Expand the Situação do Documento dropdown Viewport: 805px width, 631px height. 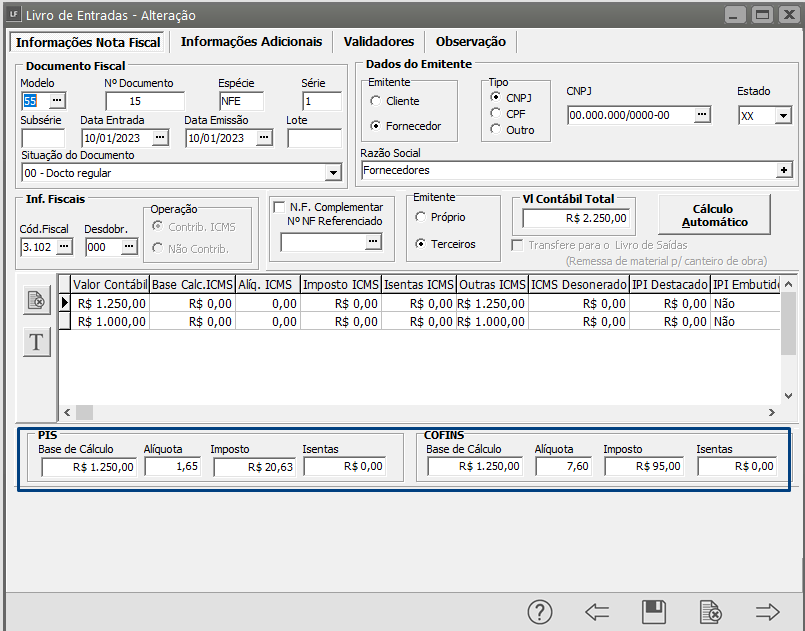coord(333,172)
